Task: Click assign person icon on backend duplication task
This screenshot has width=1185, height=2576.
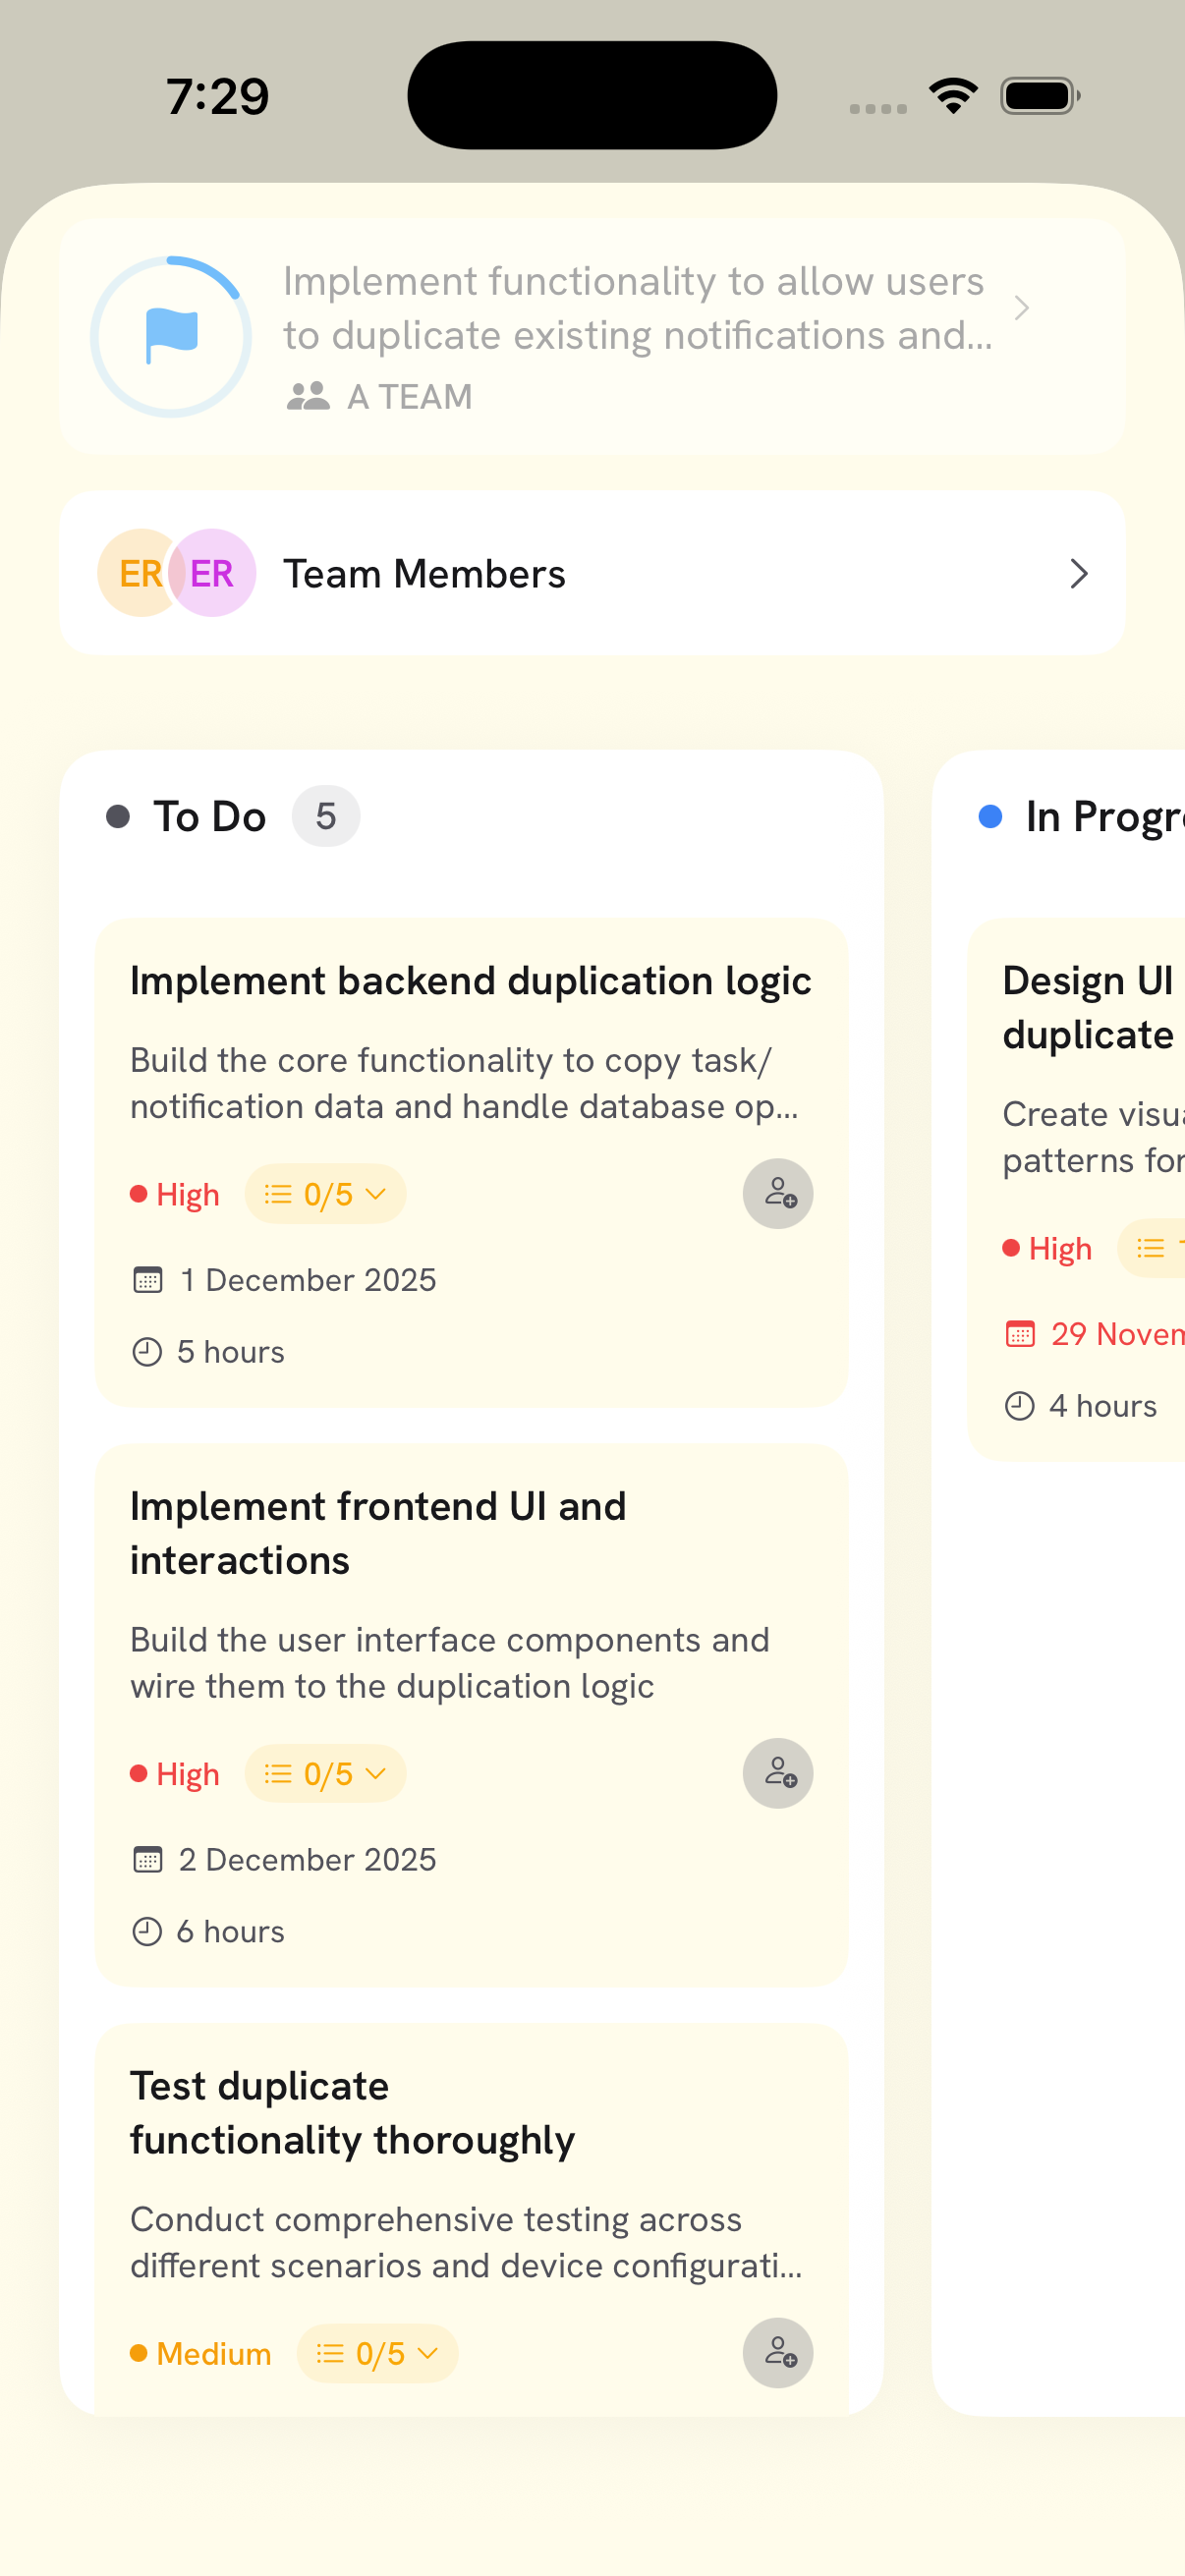Action: point(777,1194)
